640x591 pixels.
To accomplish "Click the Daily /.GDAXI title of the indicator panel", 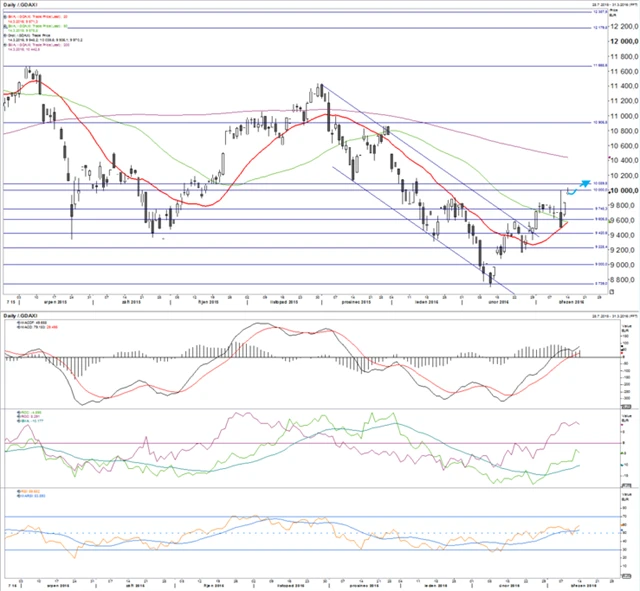I will pos(22,315).
